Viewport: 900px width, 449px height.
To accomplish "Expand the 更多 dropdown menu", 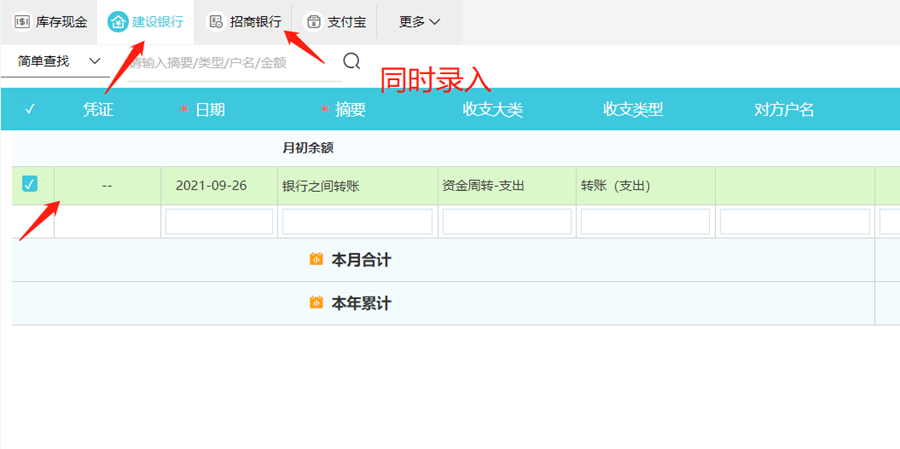I will [420, 21].
